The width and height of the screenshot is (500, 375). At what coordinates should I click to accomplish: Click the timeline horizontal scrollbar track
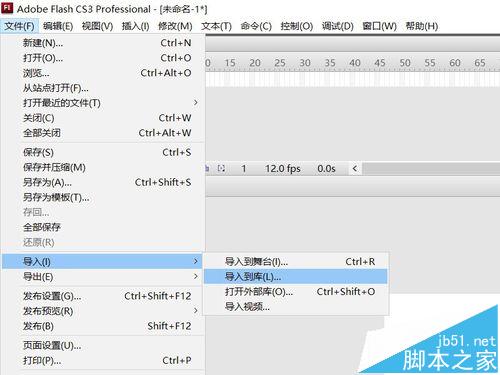431,169
